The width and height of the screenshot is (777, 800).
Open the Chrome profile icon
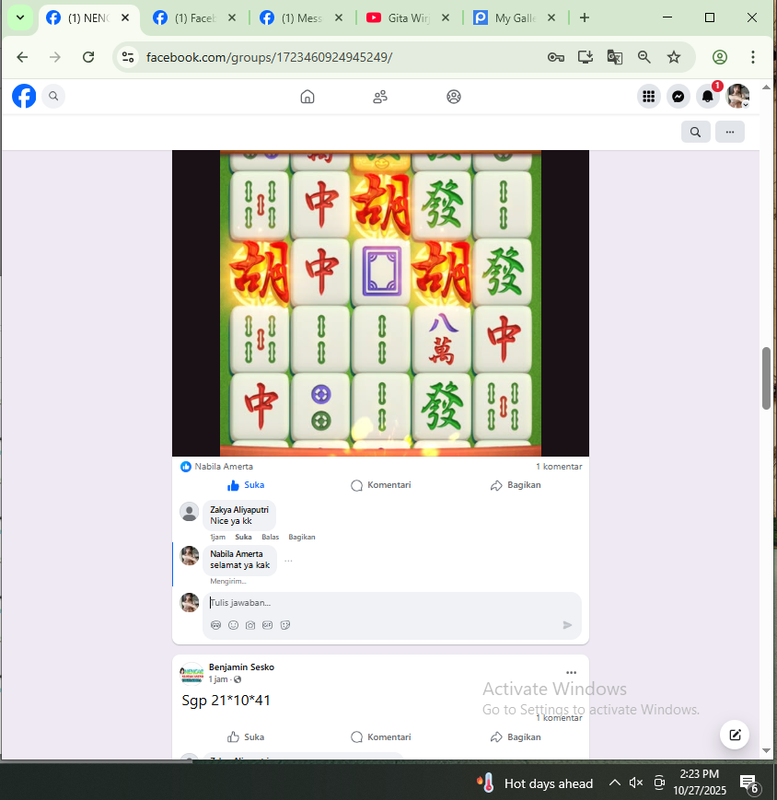(x=720, y=57)
